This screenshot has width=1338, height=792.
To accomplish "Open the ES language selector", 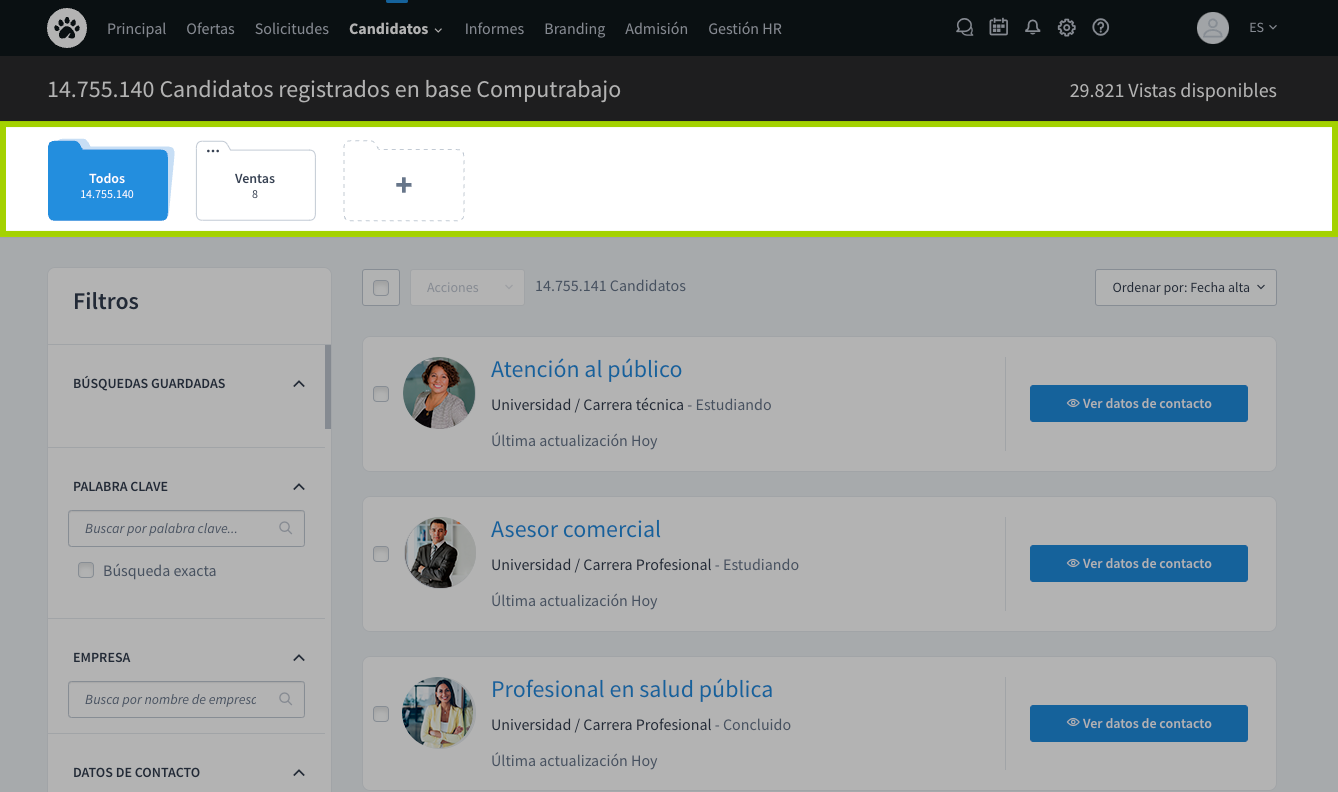I will coord(1263,28).
